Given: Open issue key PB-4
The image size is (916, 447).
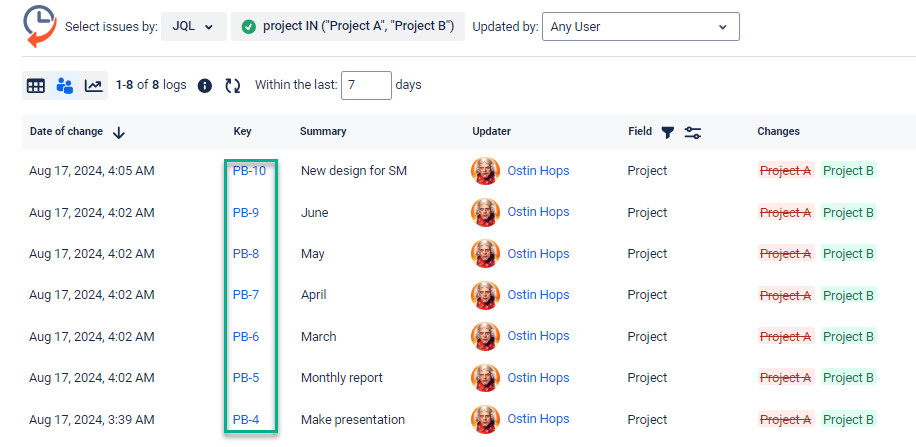Looking at the screenshot, I should point(246,420).
